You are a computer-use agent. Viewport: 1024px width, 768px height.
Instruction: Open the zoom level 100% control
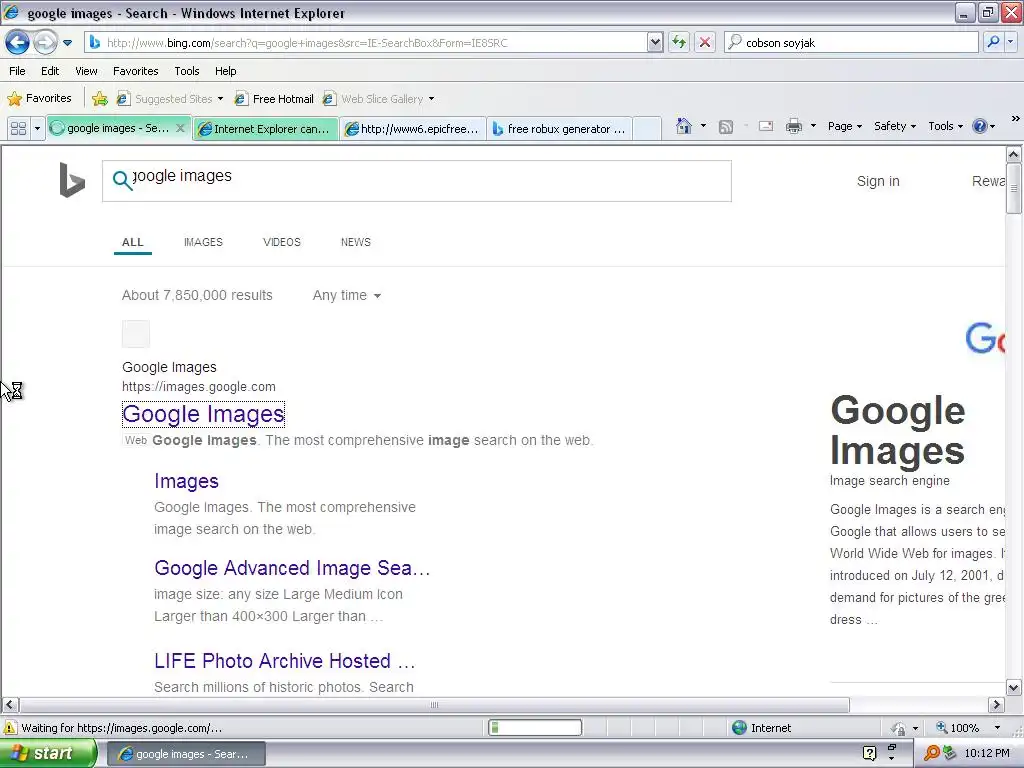click(968, 728)
